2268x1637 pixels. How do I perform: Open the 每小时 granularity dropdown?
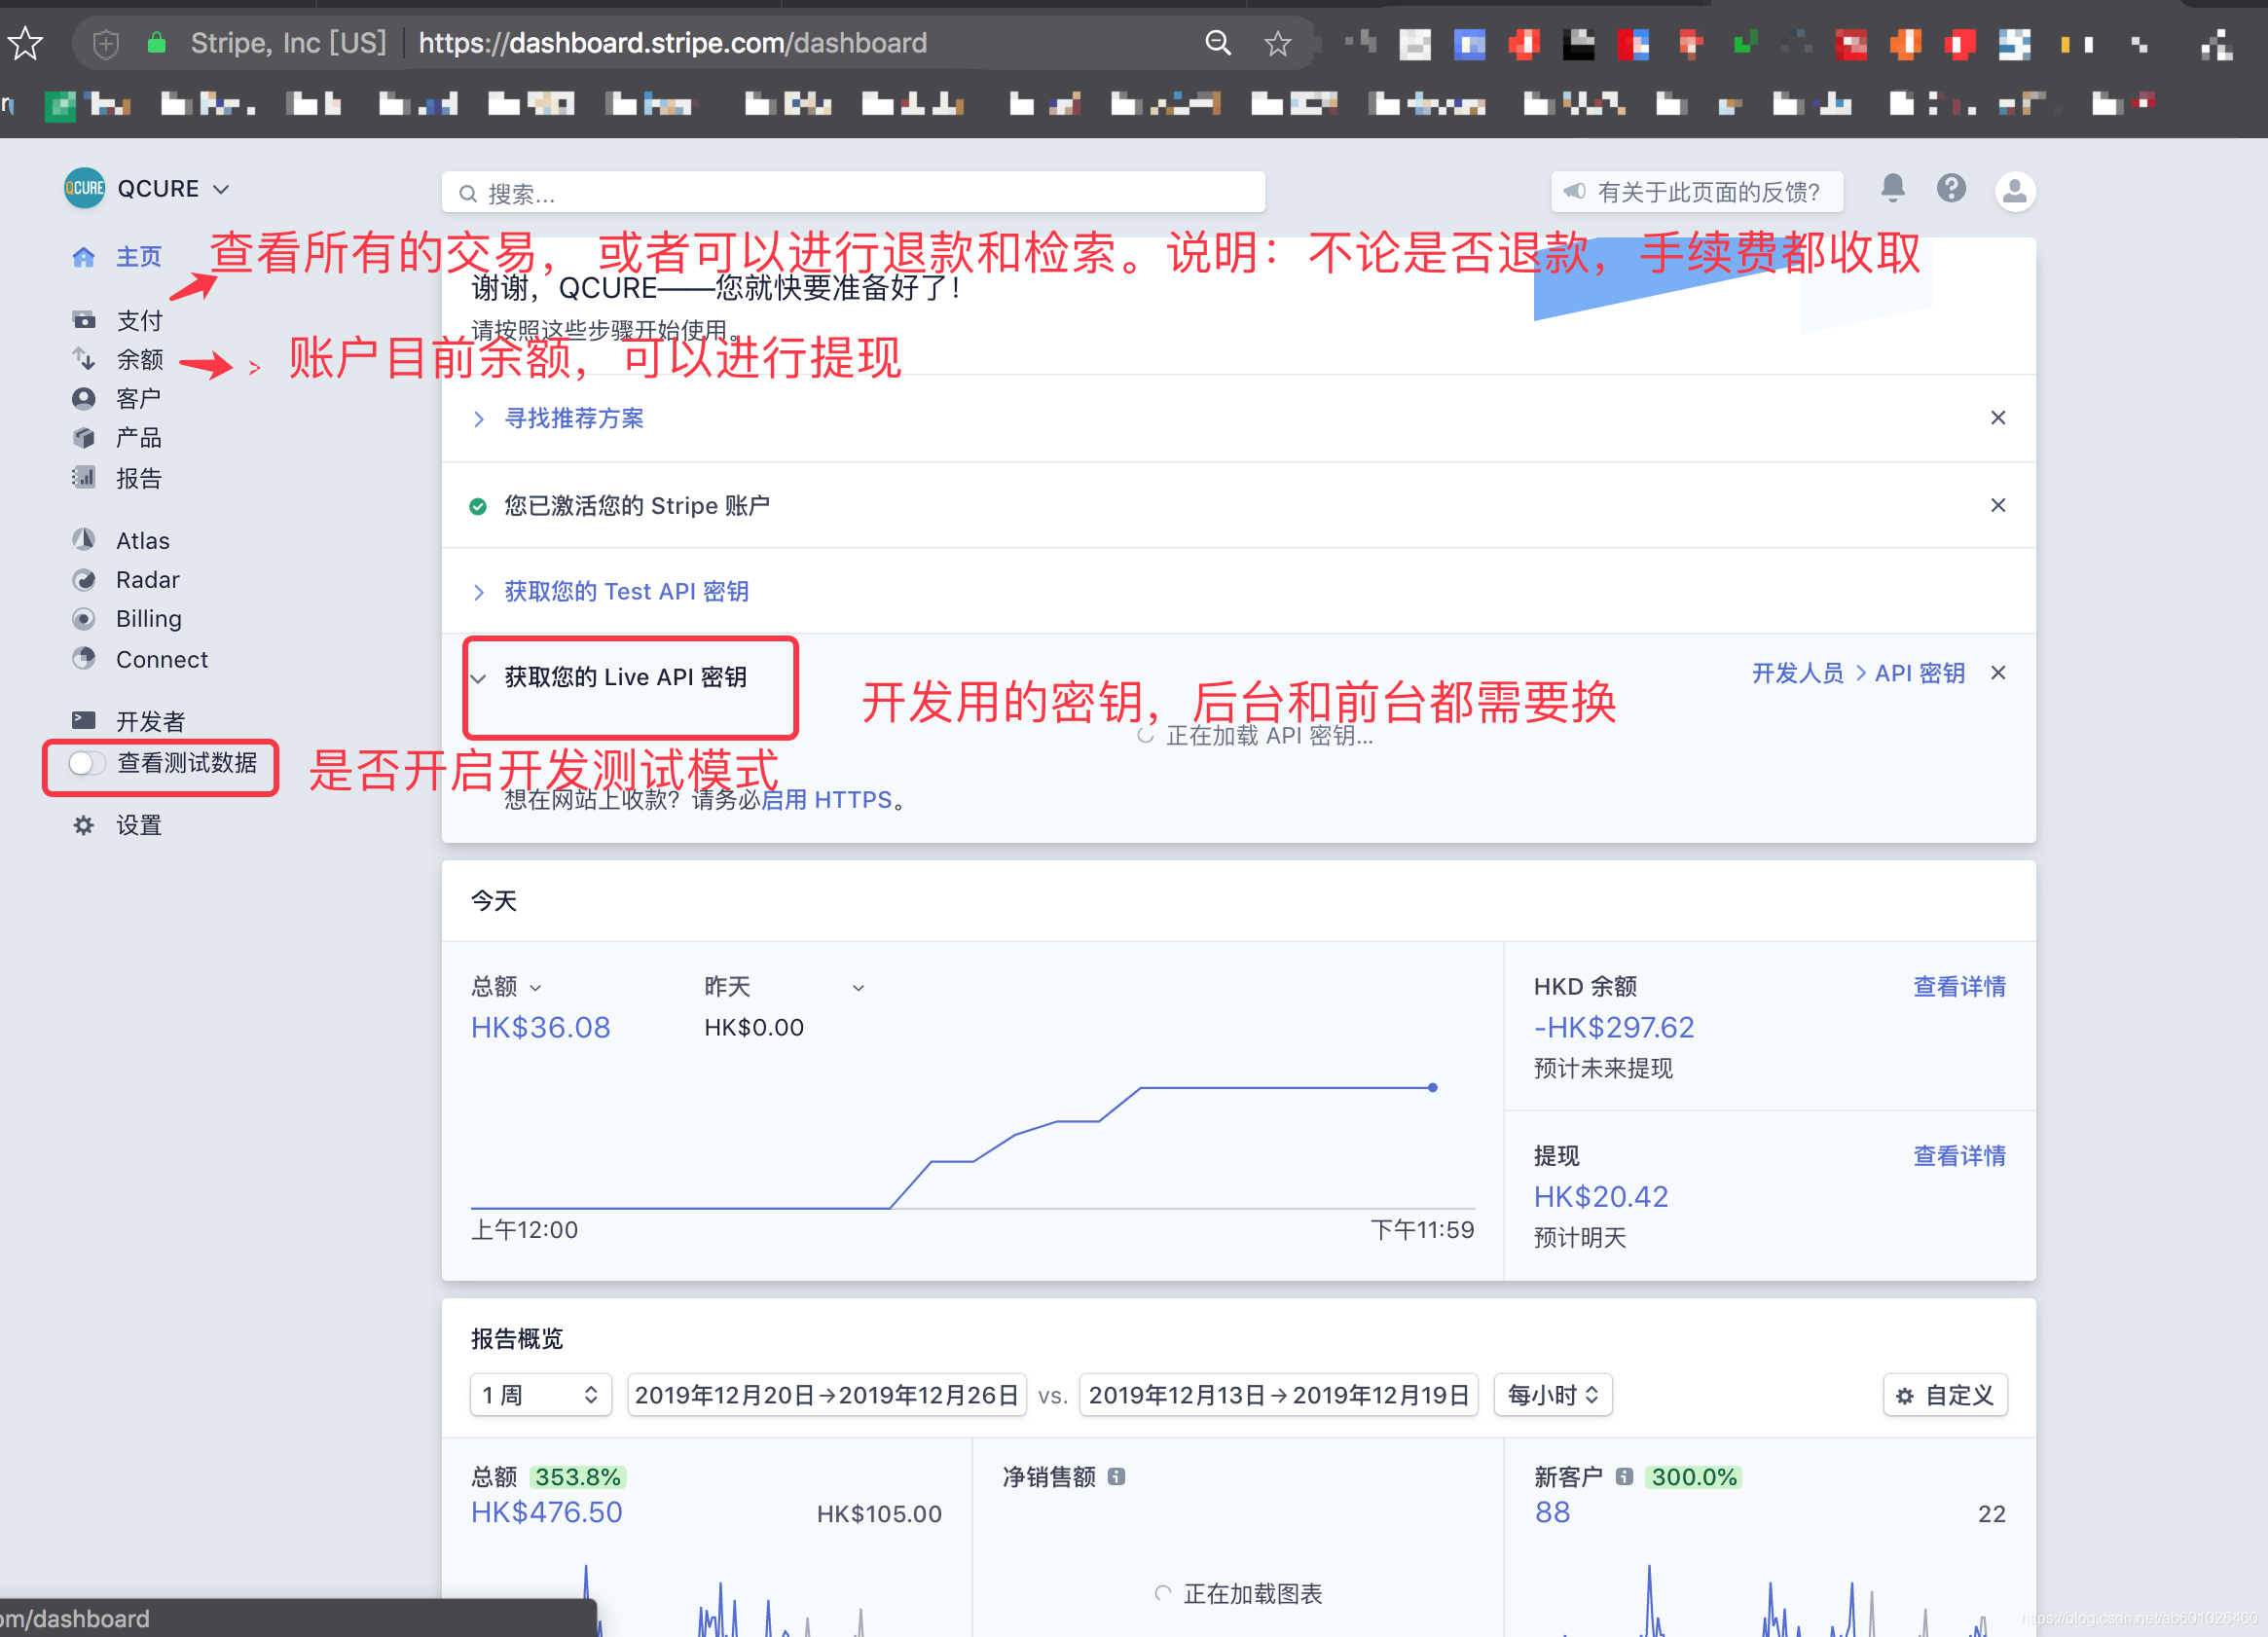(1552, 1395)
